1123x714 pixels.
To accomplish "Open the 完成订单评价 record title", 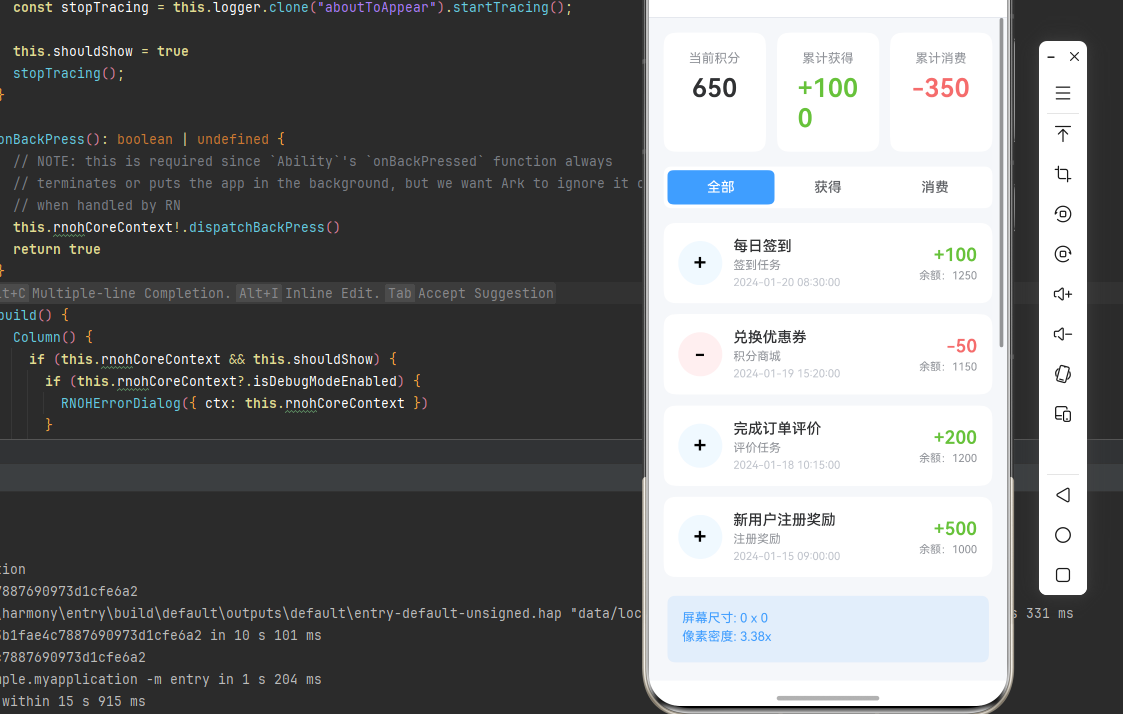I will pos(776,428).
